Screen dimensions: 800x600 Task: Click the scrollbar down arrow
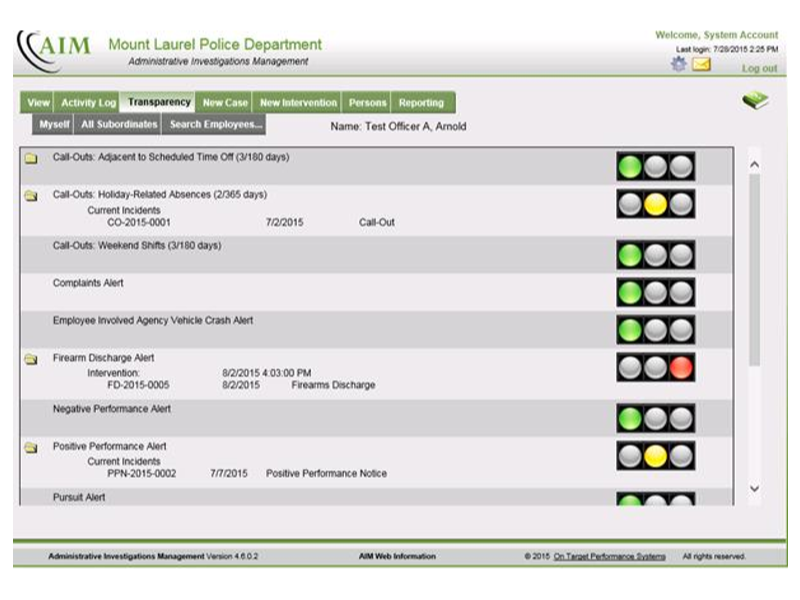point(754,488)
